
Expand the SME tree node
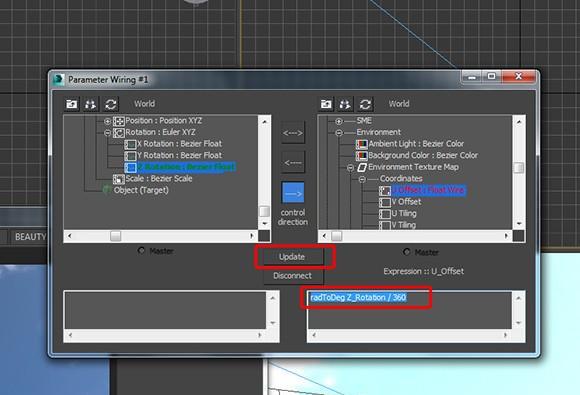point(338,121)
